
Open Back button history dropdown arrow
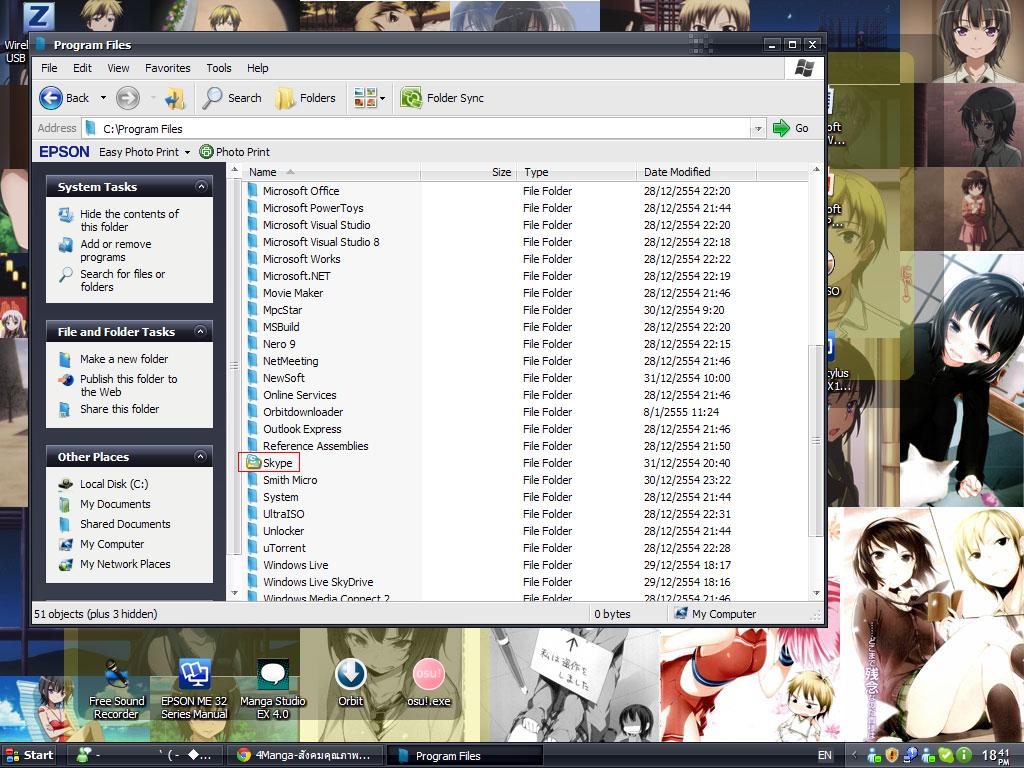click(103, 98)
